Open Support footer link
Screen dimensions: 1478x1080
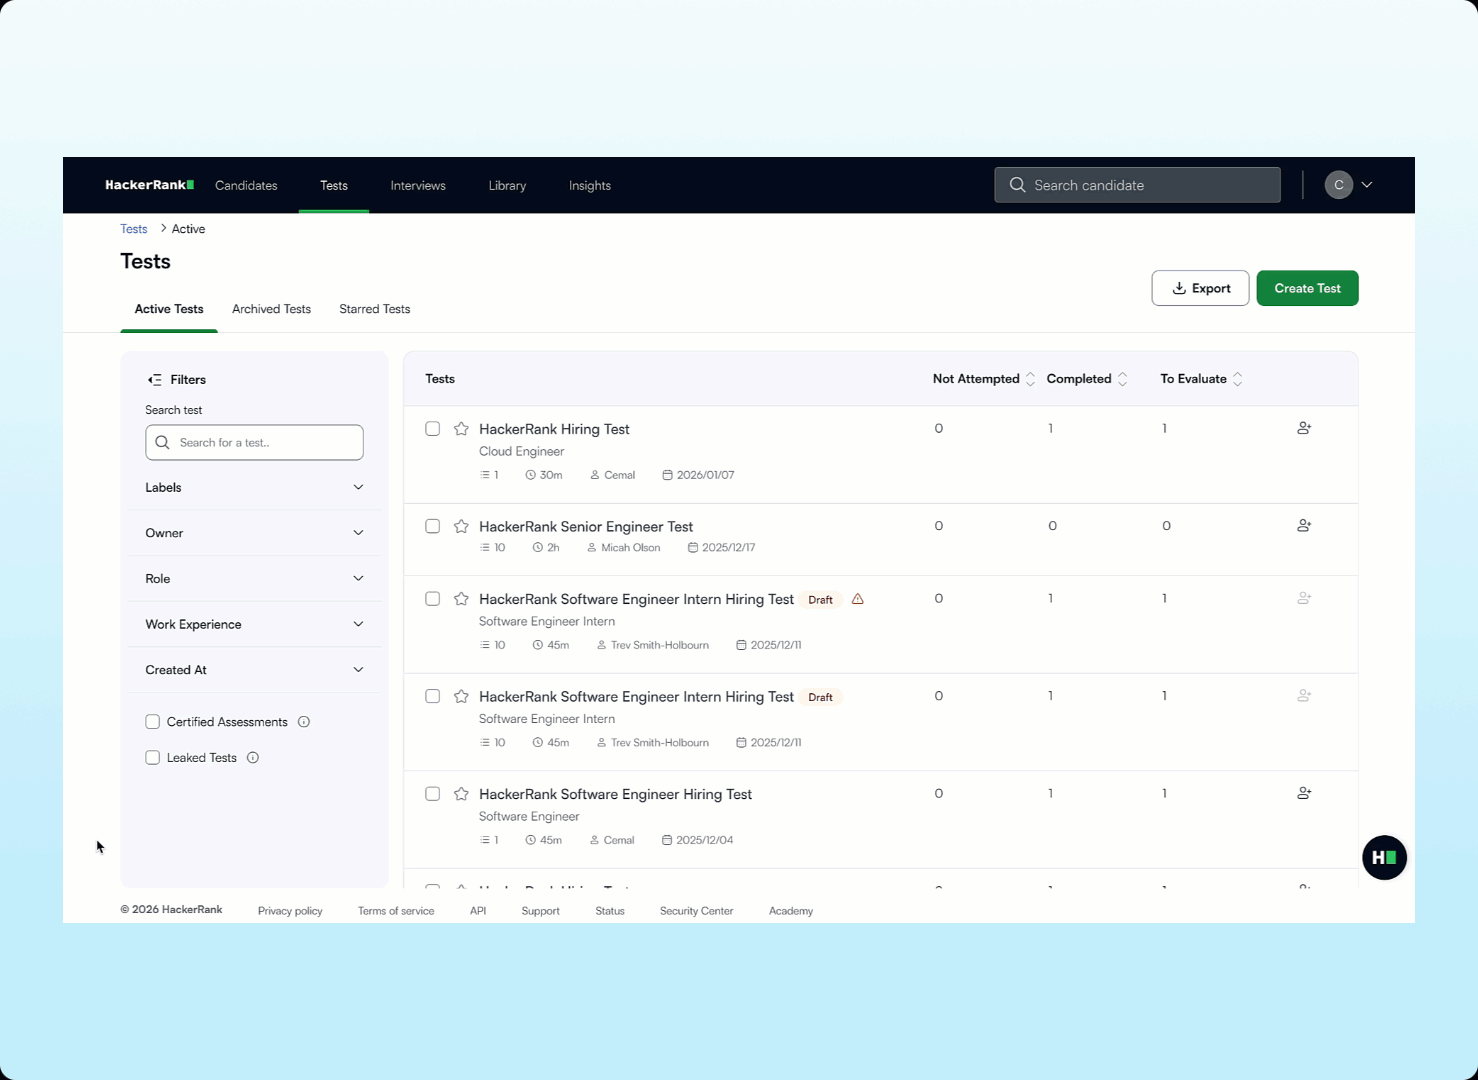(540, 911)
